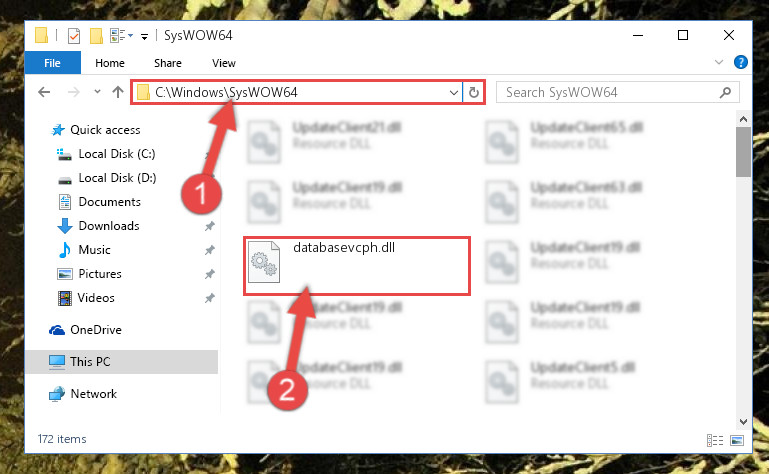
Task: Expand the ribbon with chevron arrow
Action: click(719, 62)
